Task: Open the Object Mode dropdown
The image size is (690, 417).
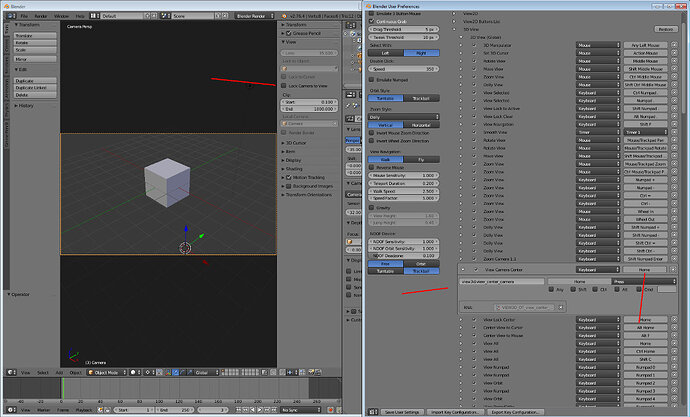Action: point(107,373)
